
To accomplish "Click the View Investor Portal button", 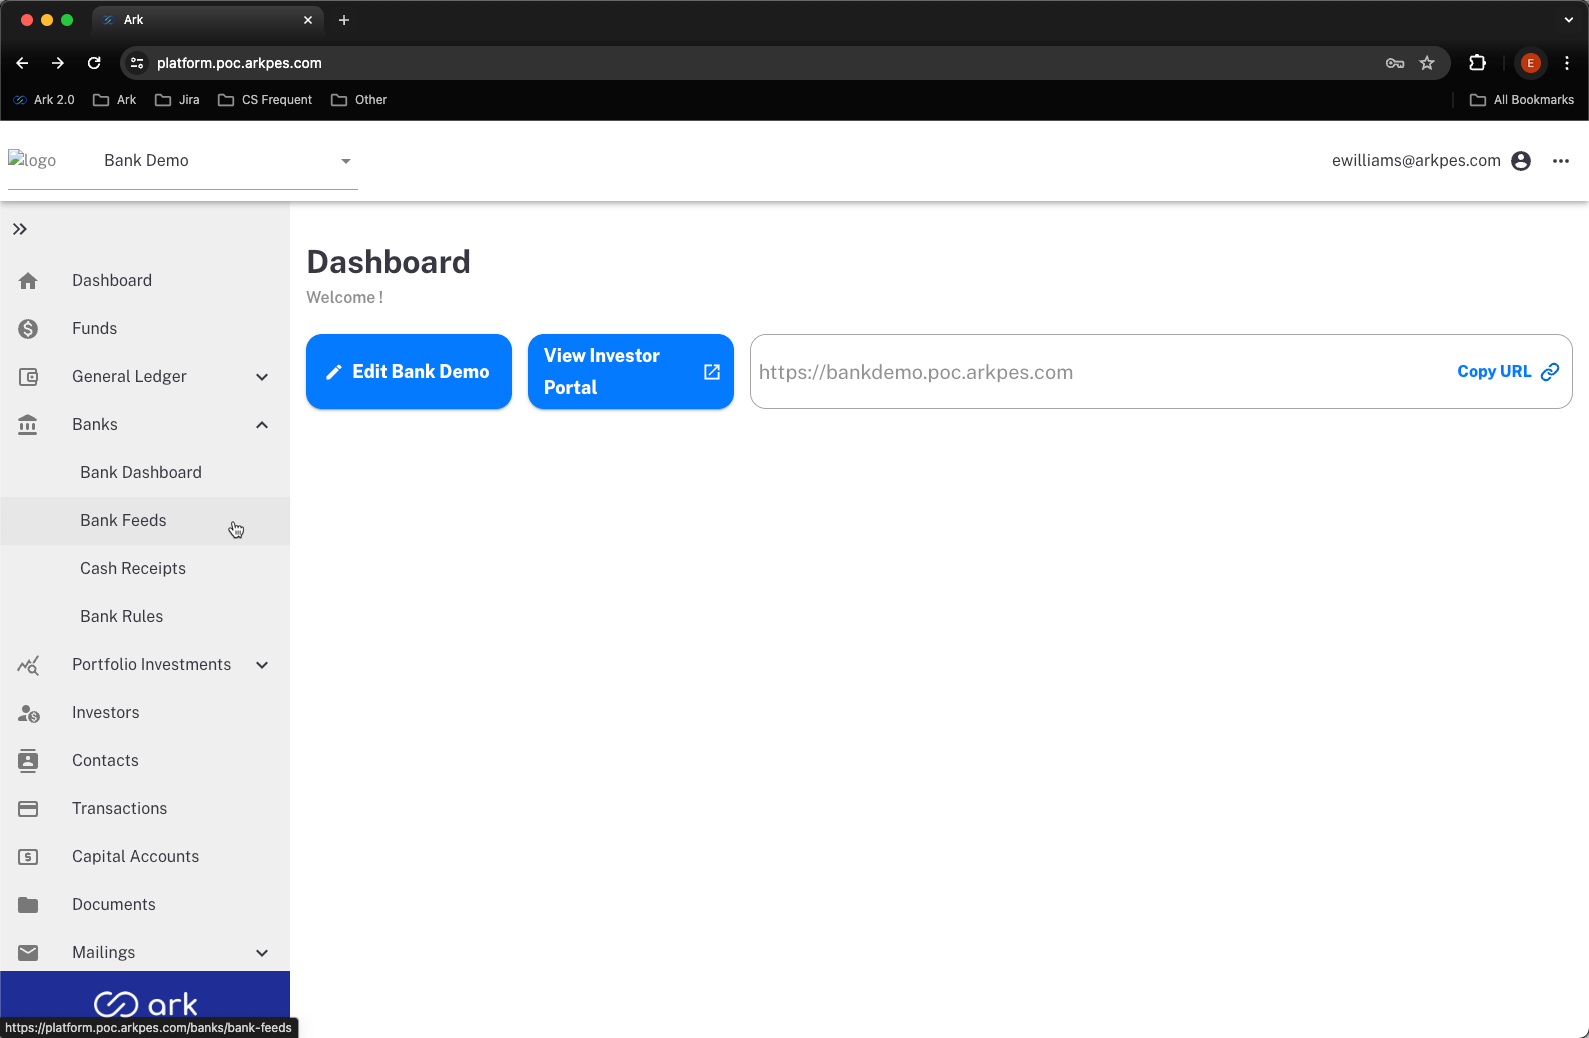I will pos(631,372).
